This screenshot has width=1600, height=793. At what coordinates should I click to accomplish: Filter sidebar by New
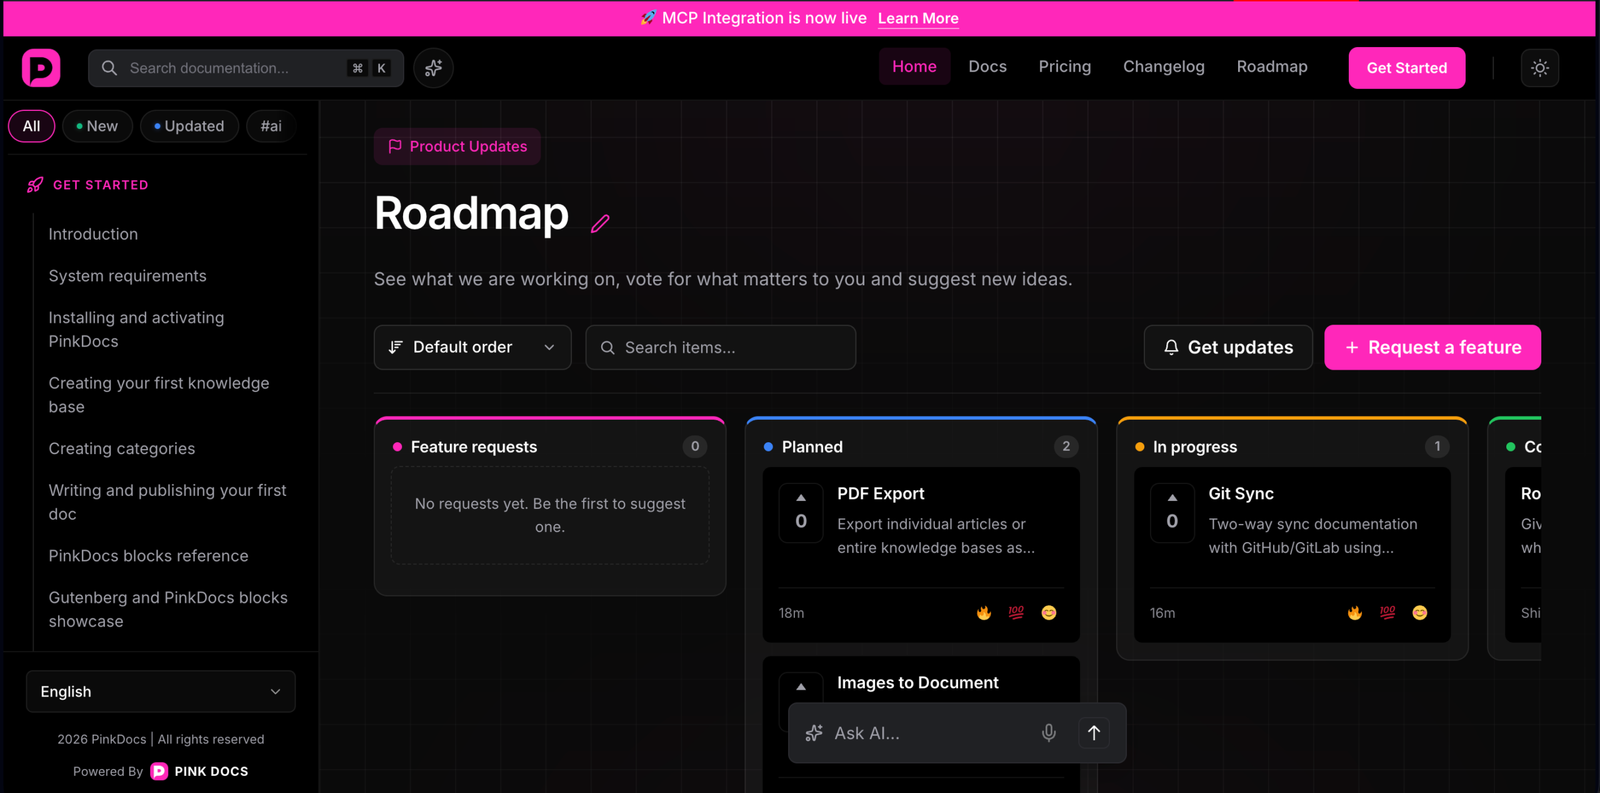97,126
